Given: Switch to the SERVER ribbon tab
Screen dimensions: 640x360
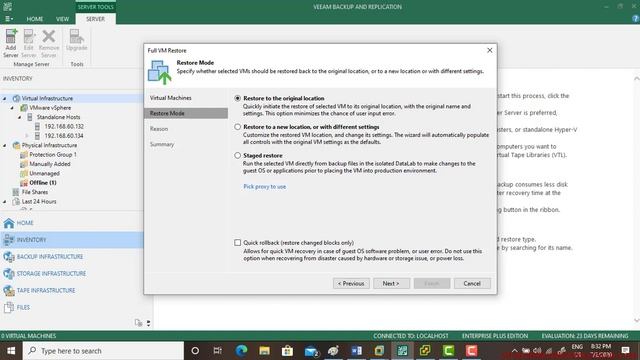Looking at the screenshot, I should [95, 19].
